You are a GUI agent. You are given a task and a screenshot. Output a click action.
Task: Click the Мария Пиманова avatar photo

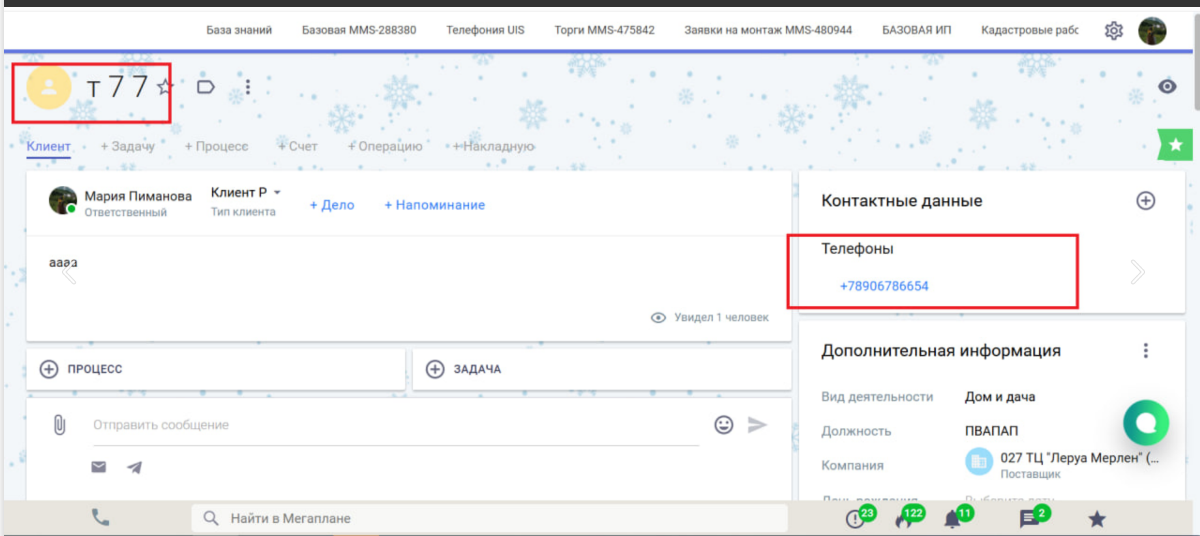(63, 200)
